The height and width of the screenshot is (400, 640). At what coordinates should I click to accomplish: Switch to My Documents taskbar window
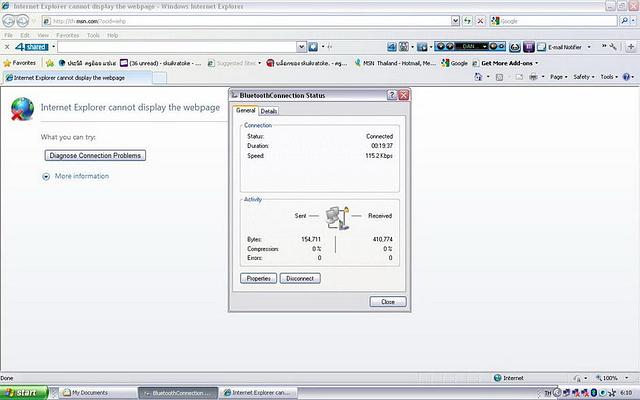click(98, 393)
